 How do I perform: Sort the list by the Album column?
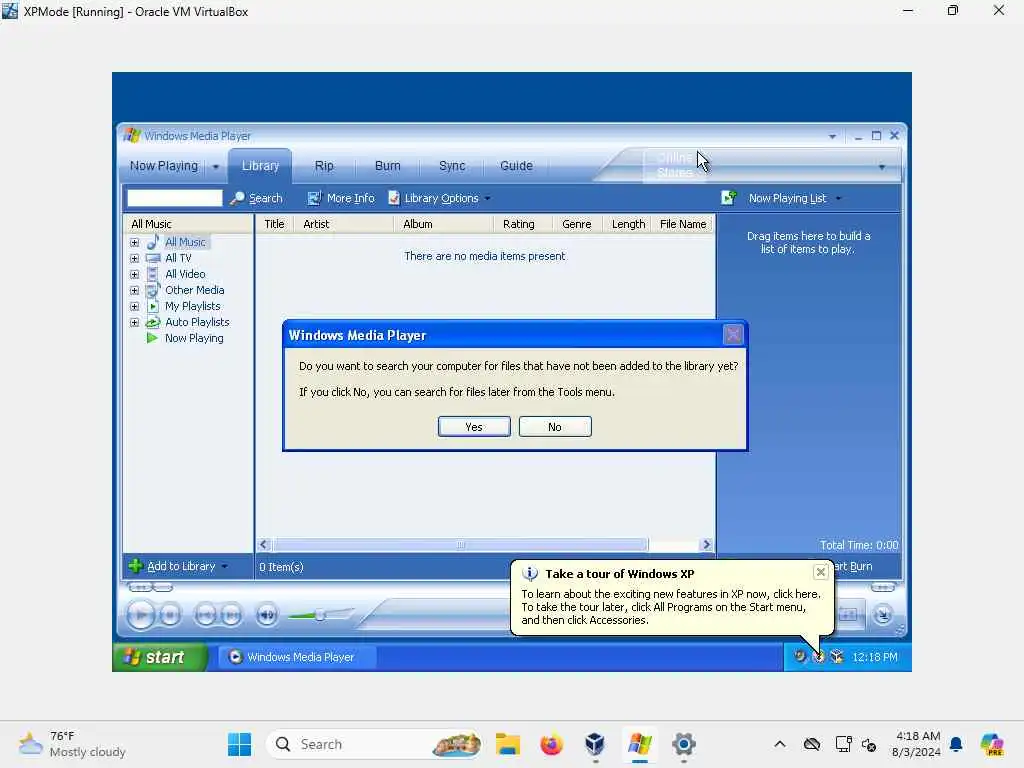443,224
